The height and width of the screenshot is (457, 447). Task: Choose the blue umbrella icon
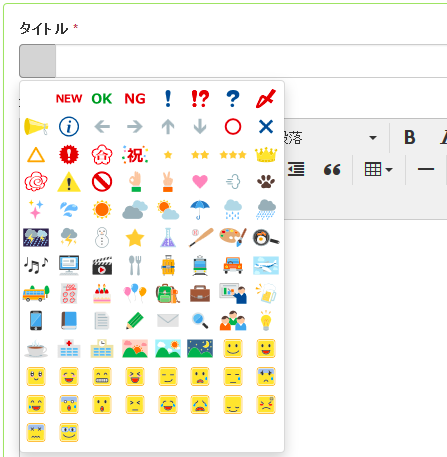[200, 210]
